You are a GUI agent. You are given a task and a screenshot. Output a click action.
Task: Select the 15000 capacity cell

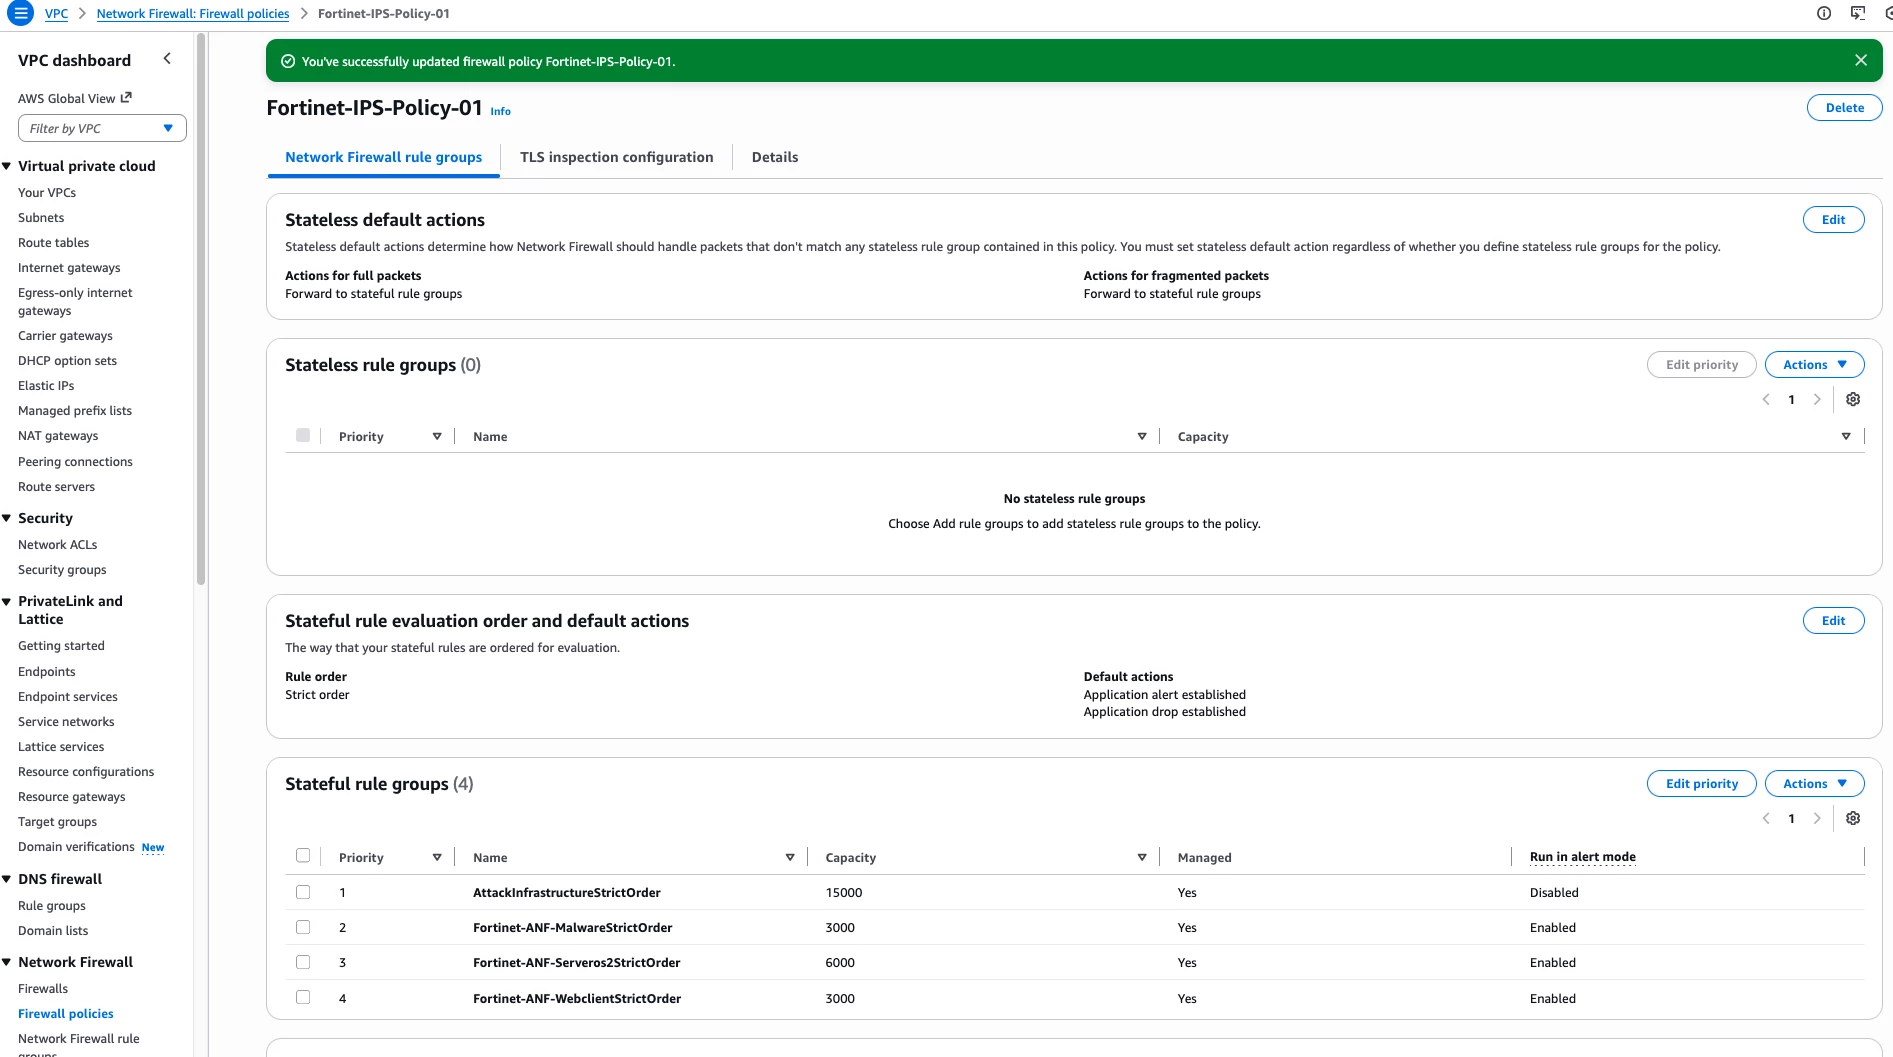tap(844, 893)
